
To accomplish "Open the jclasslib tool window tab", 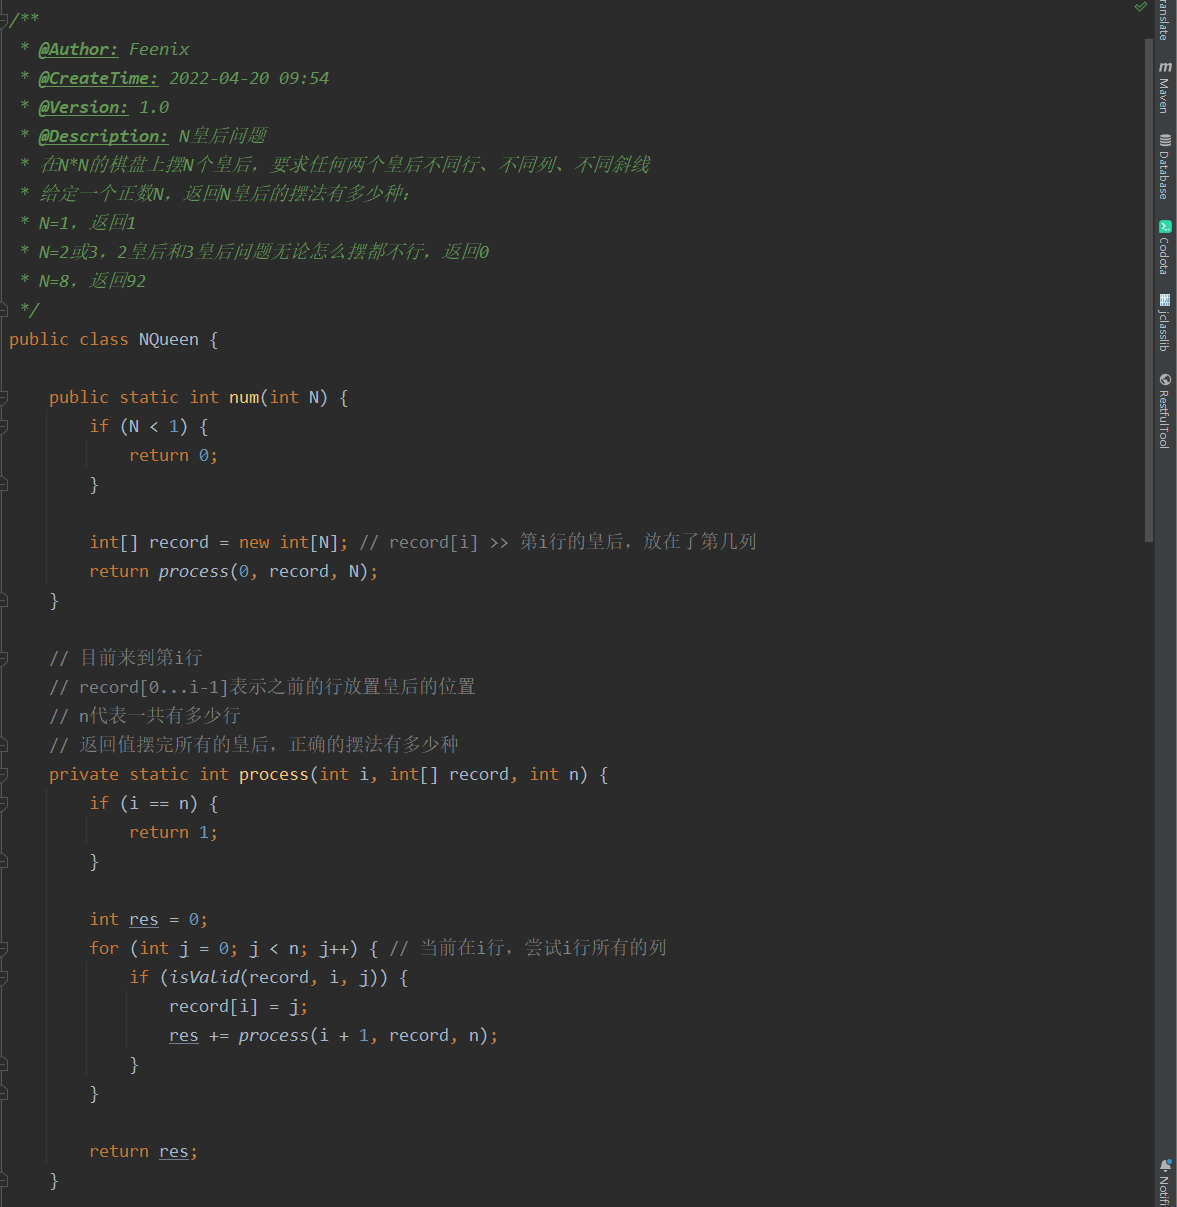I will 1165,322.
